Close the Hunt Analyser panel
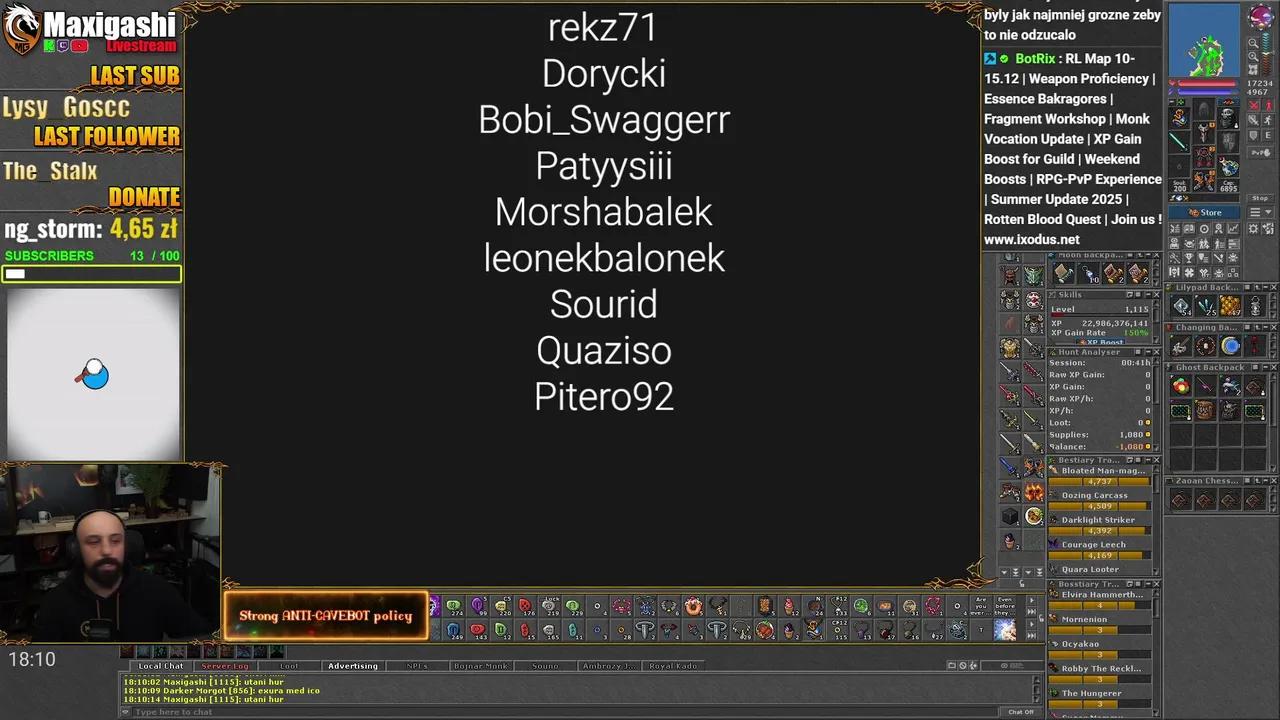The width and height of the screenshot is (1280, 720). click(1157, 352)
